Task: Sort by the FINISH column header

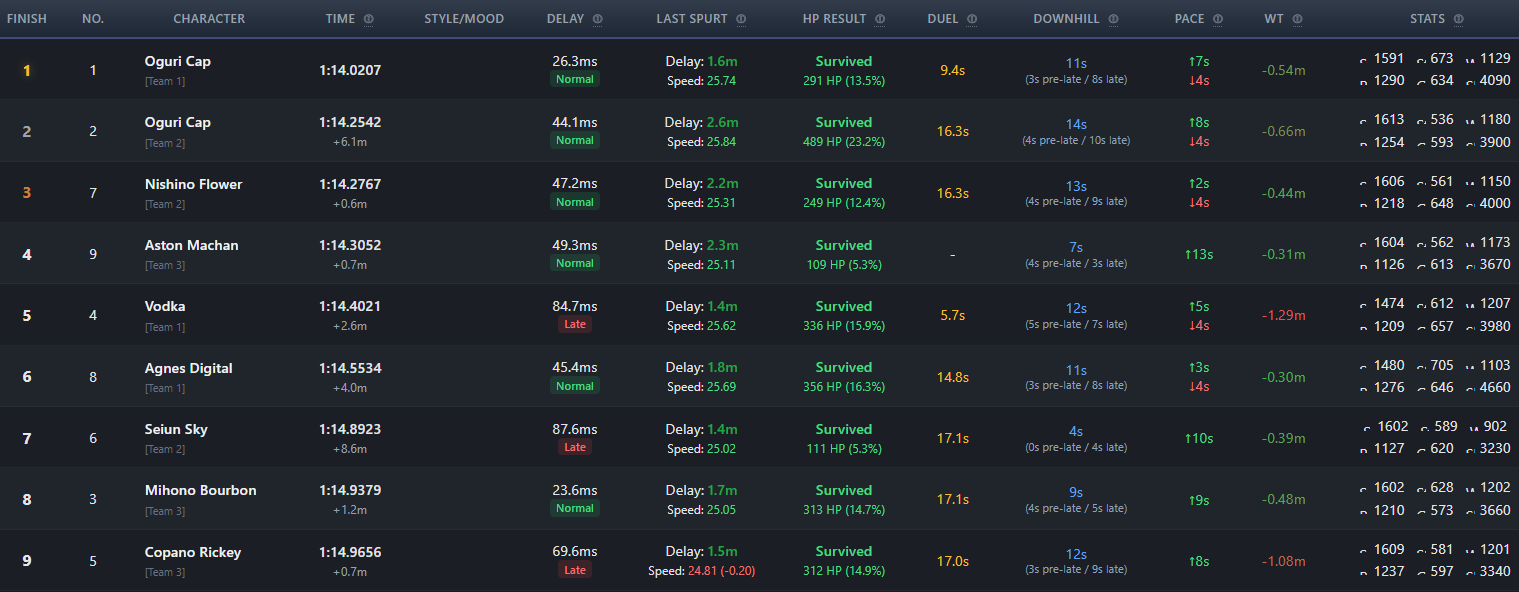Action: pos(27,19)
